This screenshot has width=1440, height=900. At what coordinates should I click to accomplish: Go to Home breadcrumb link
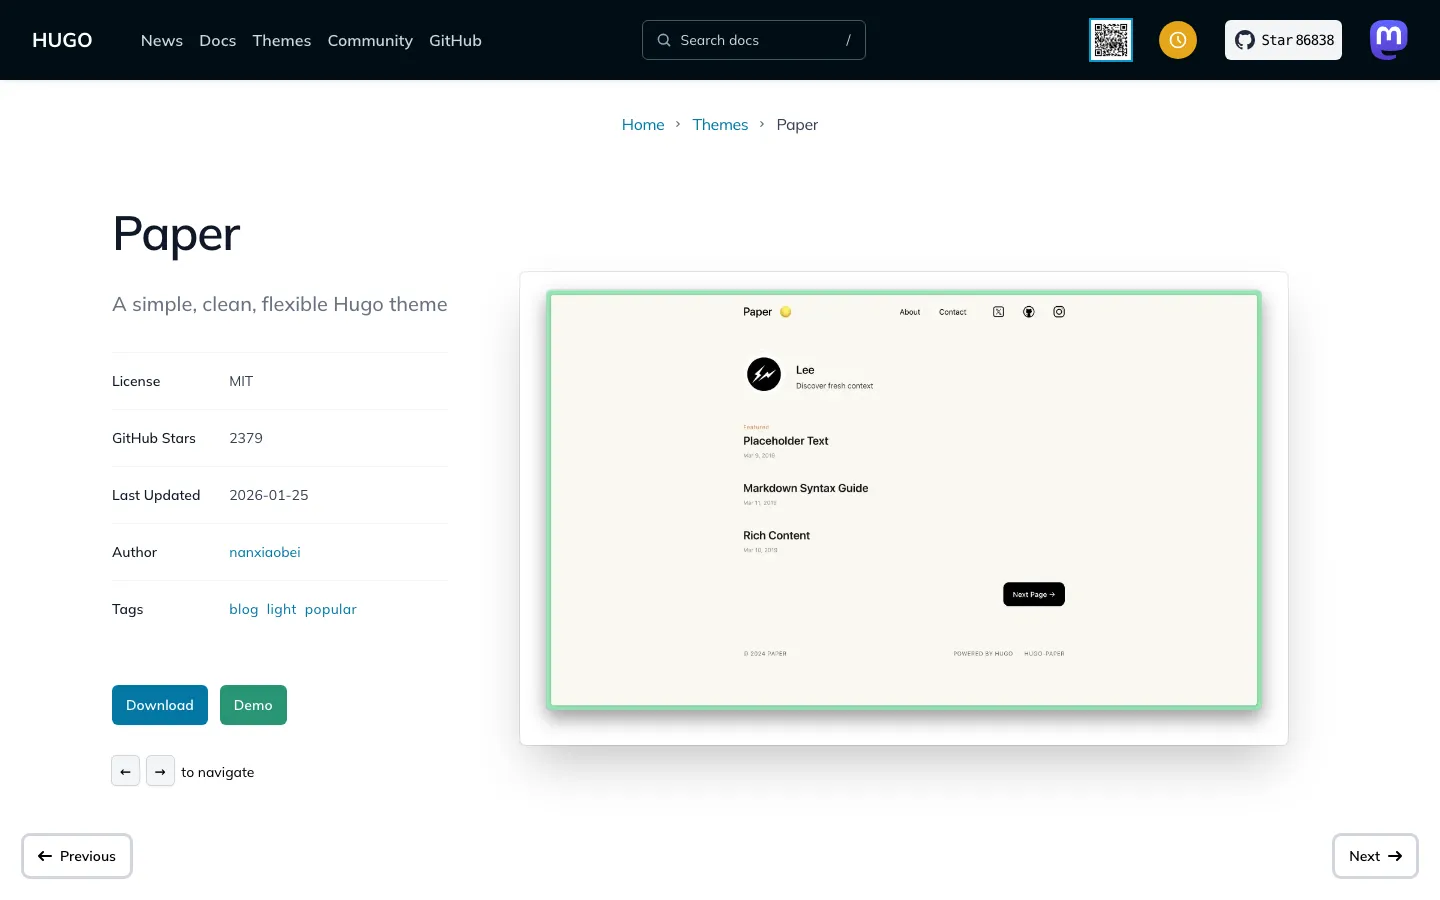(643, 125)
